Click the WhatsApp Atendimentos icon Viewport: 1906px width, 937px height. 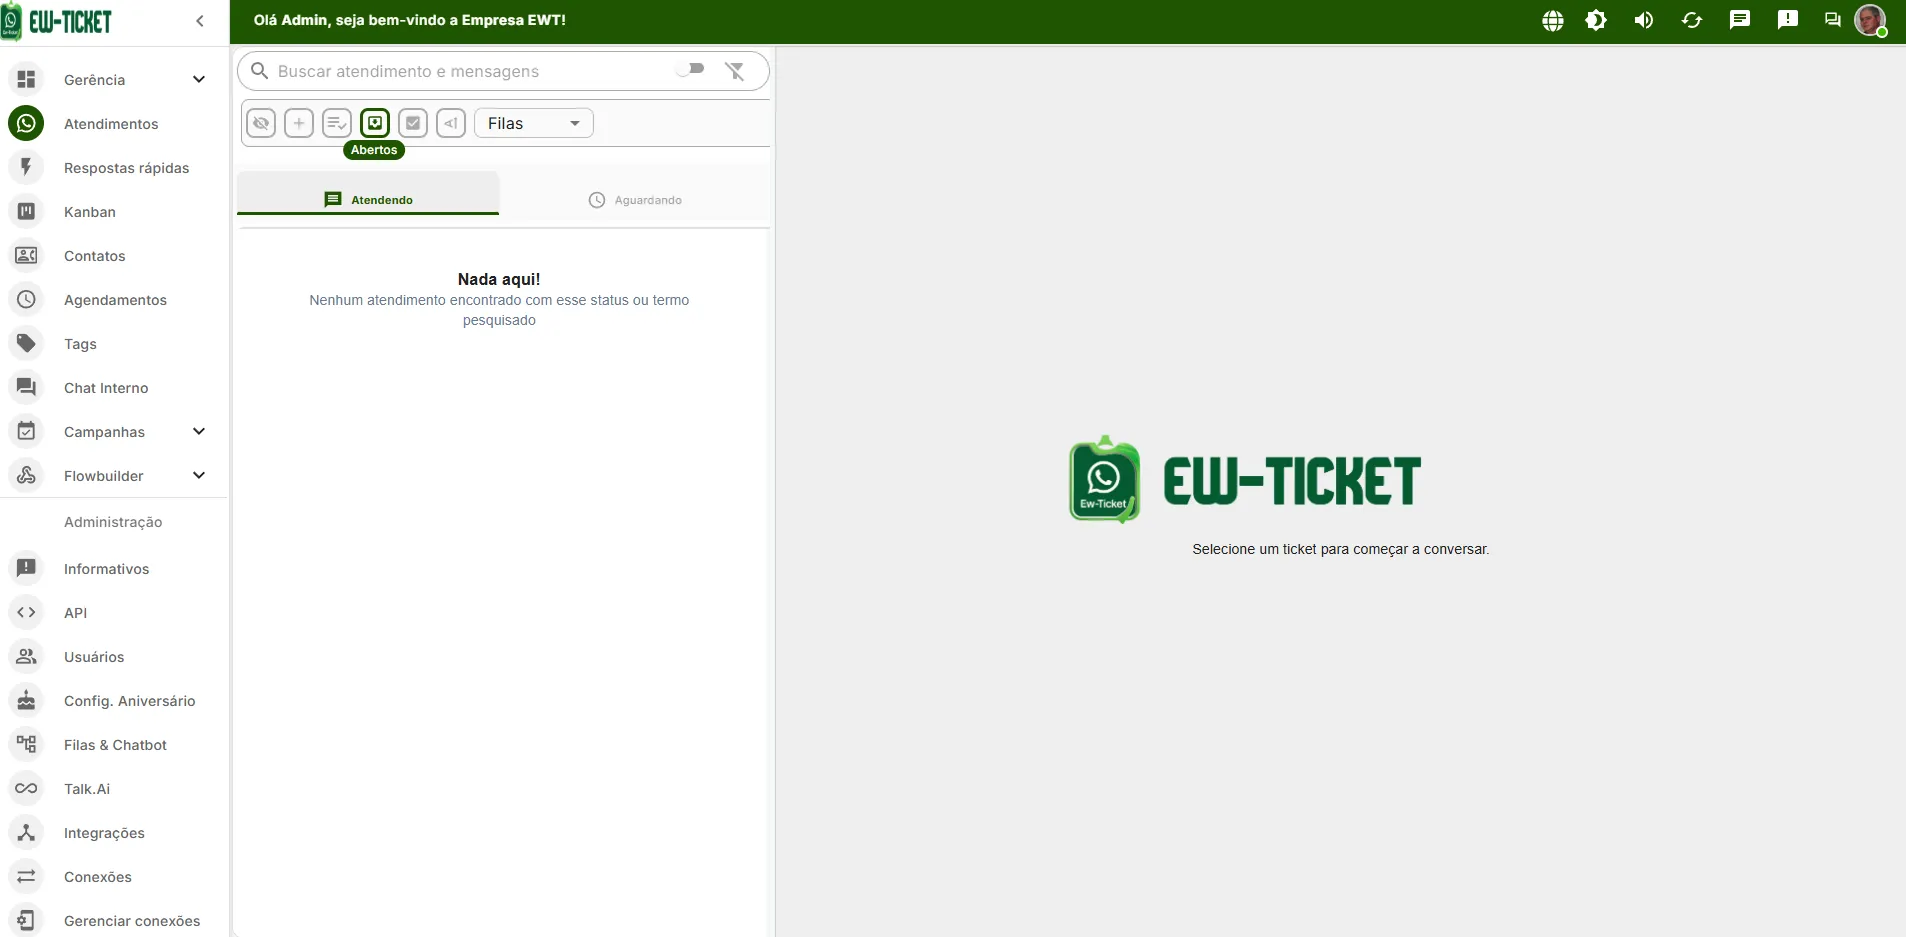[x=27, y=124]
